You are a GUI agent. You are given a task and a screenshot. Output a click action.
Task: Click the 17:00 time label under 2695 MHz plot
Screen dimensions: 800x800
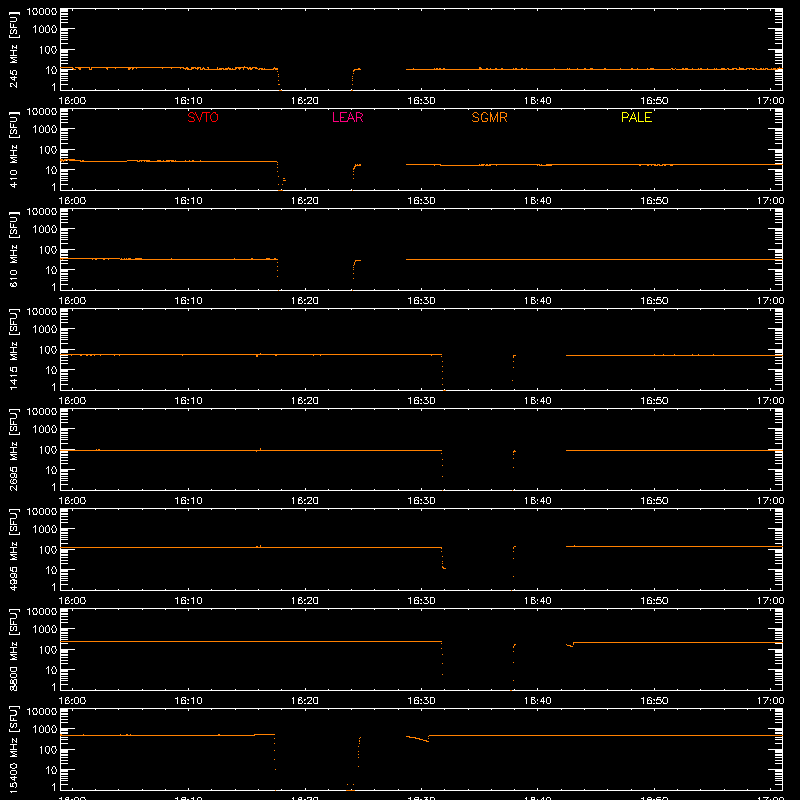(x=770, y=501)
